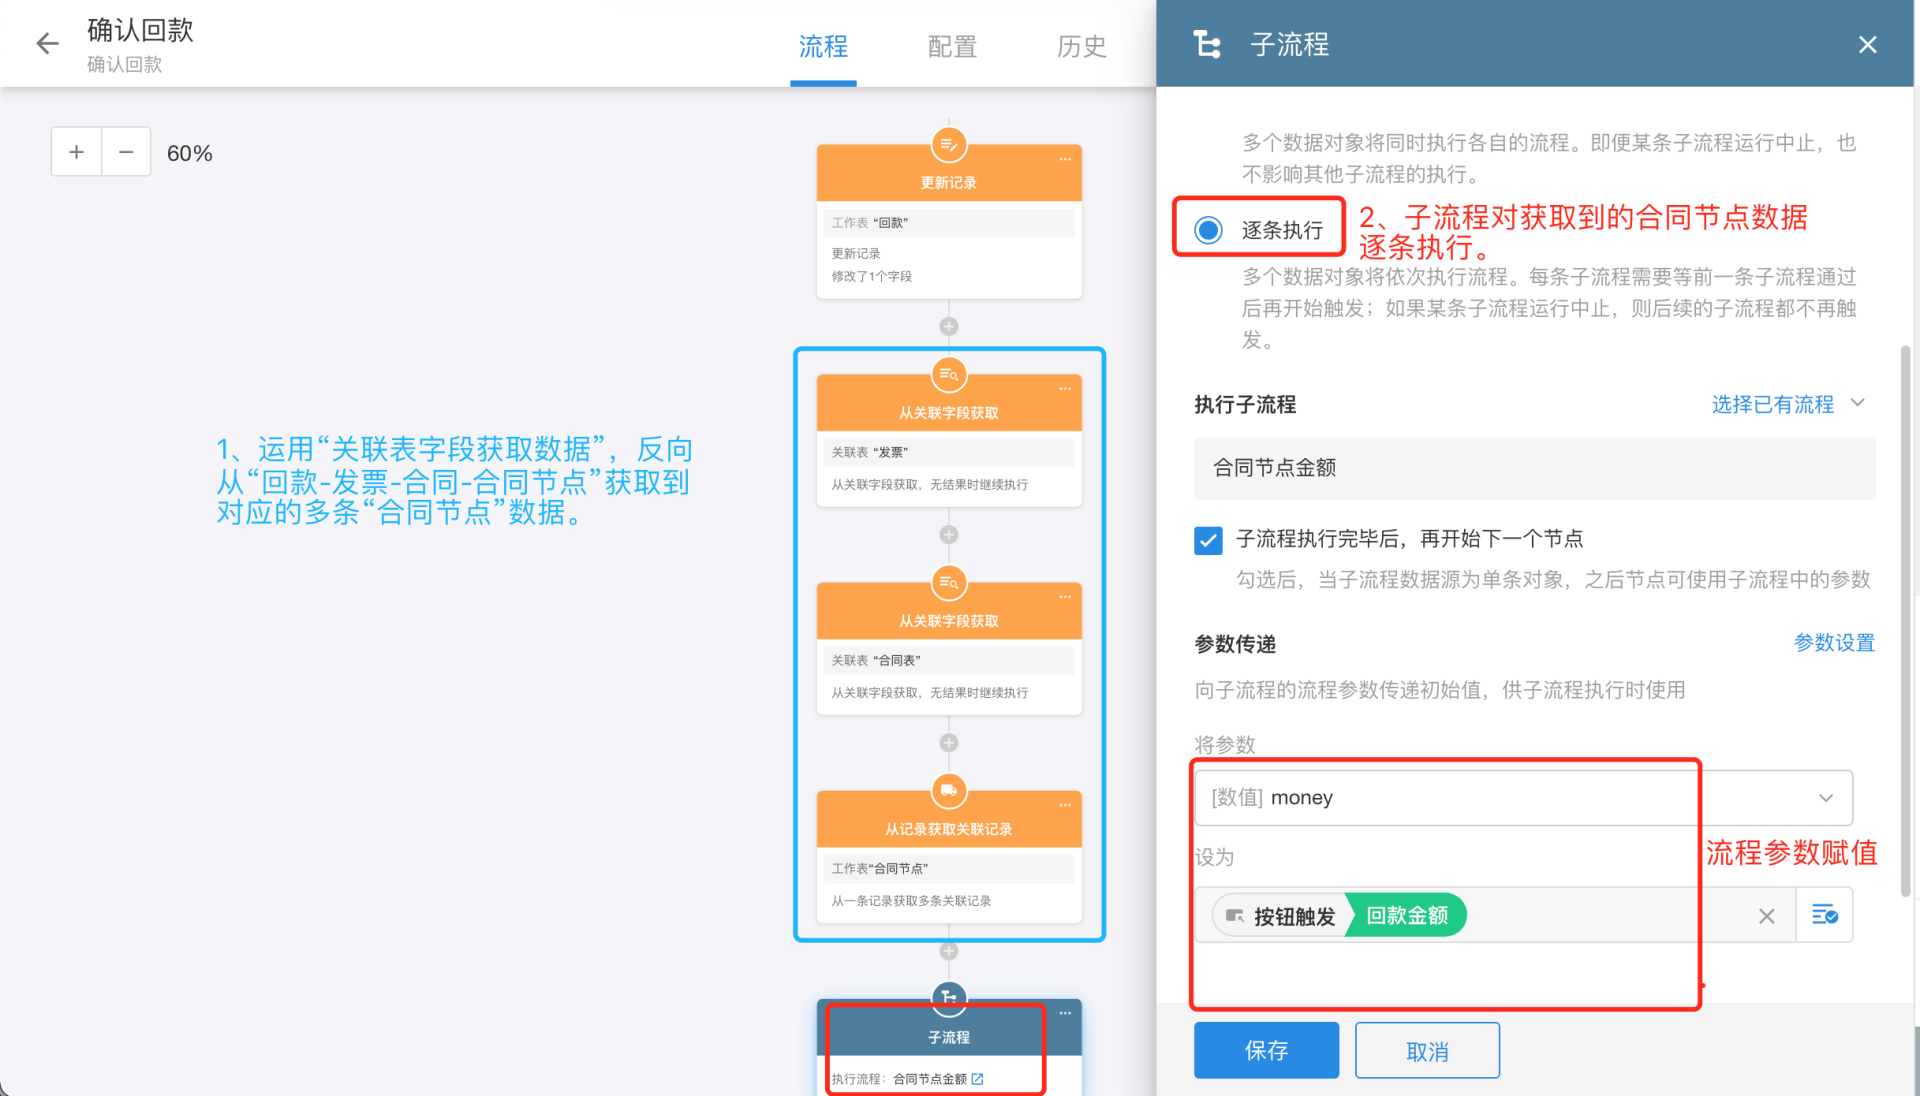
Task: Click the 从记录获取关联记录 node icon
Action: (x=948, y=791)
